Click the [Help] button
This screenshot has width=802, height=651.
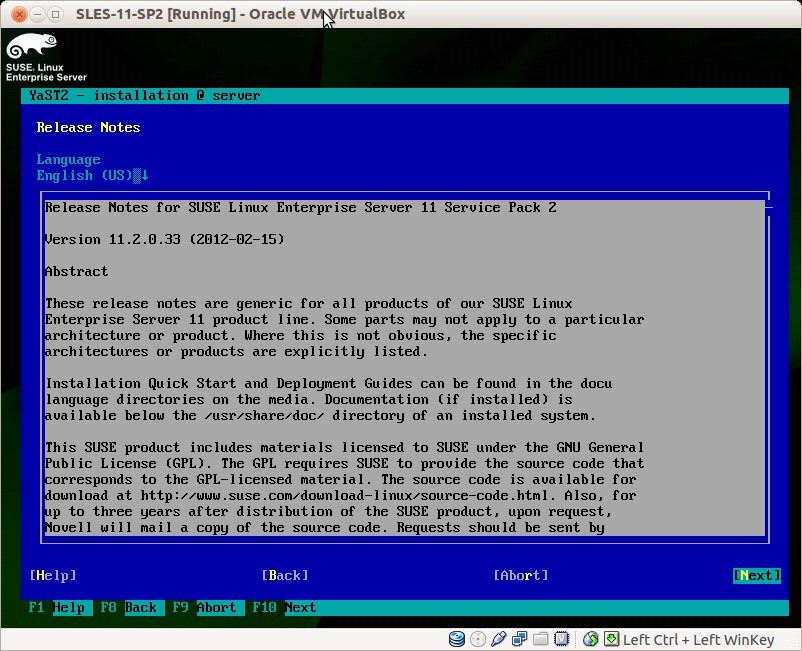click(53, 575)
